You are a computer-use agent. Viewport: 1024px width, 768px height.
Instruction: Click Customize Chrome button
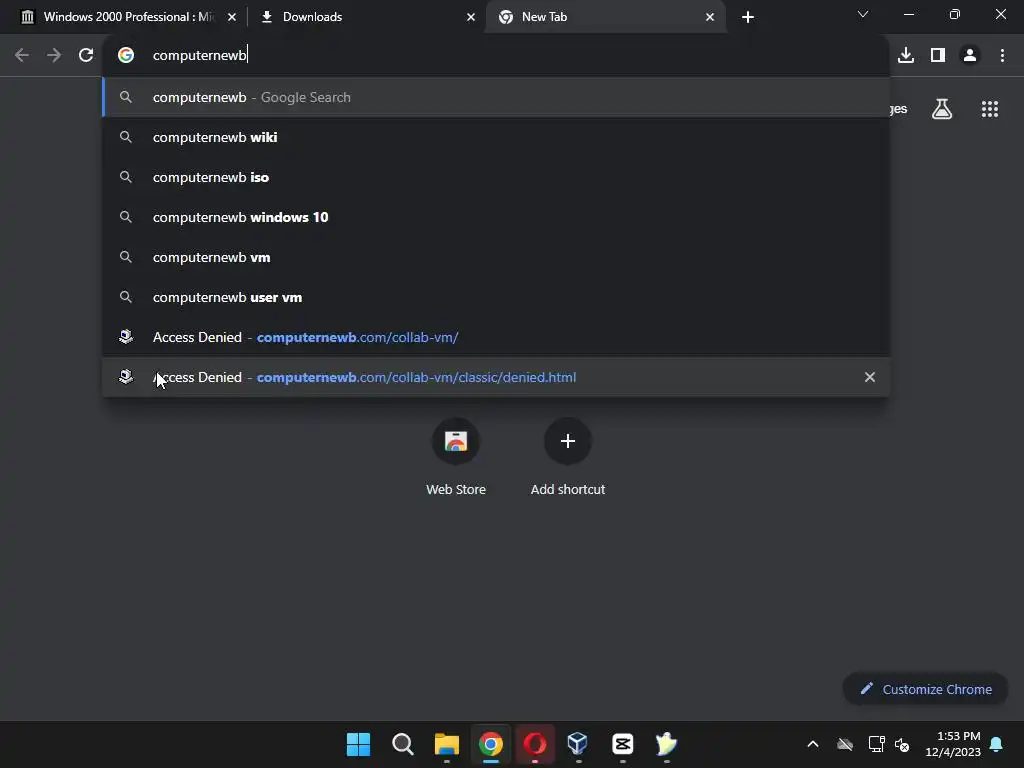pos(925,689)
